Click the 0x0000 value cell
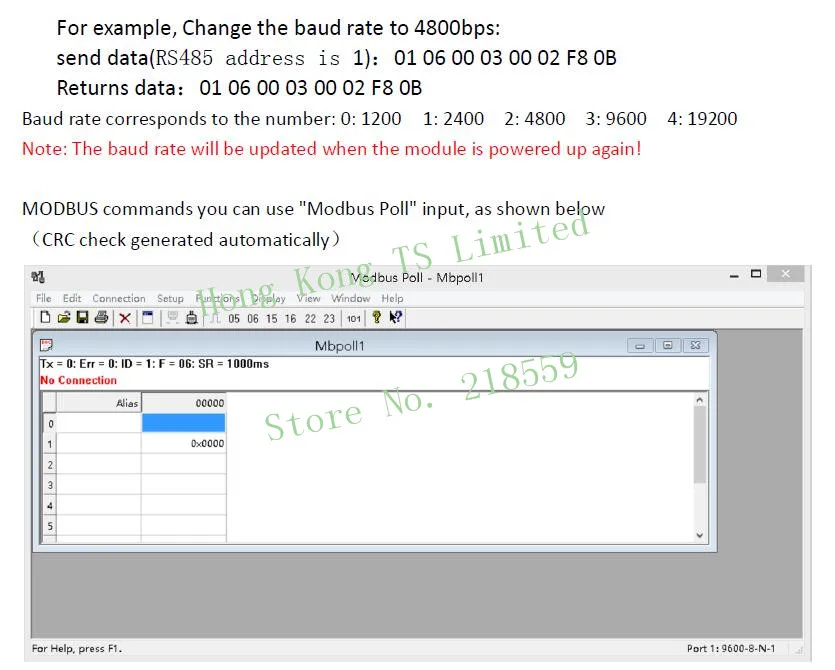835x670 pixels. (183, 443)
